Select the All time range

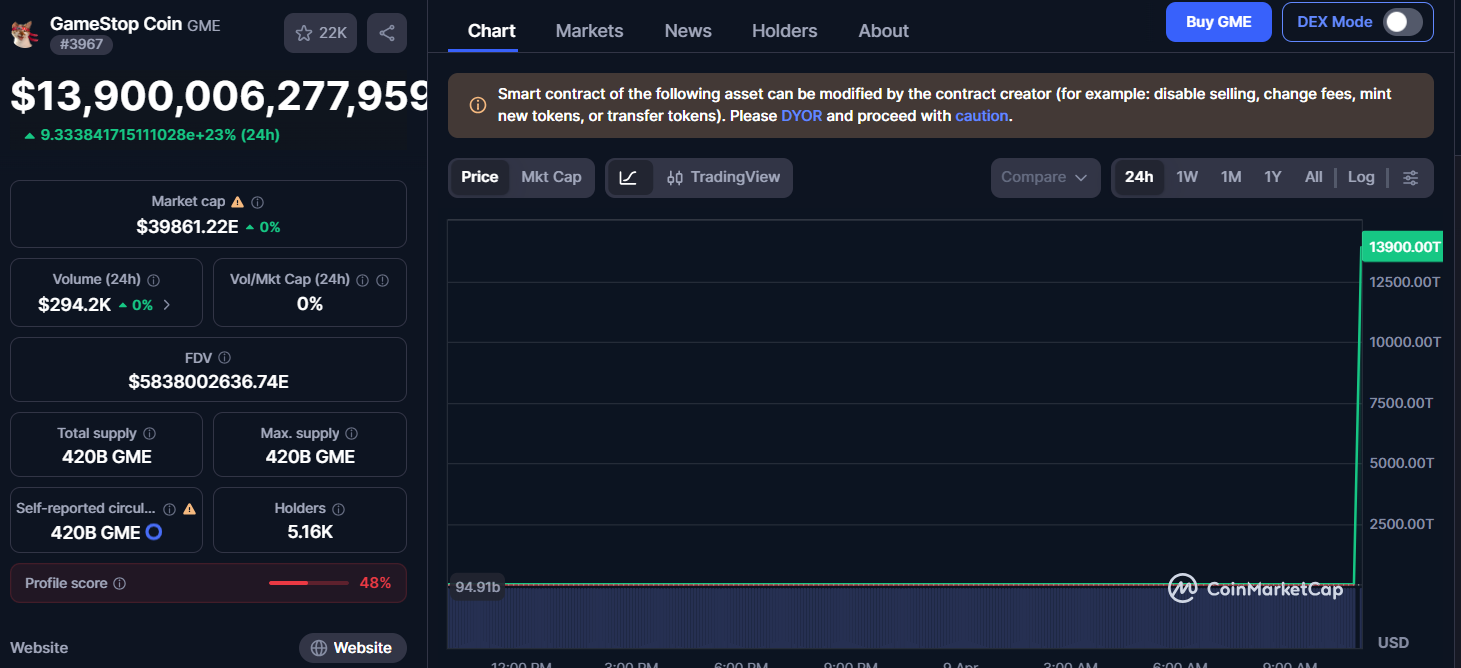pos(1313,177)
